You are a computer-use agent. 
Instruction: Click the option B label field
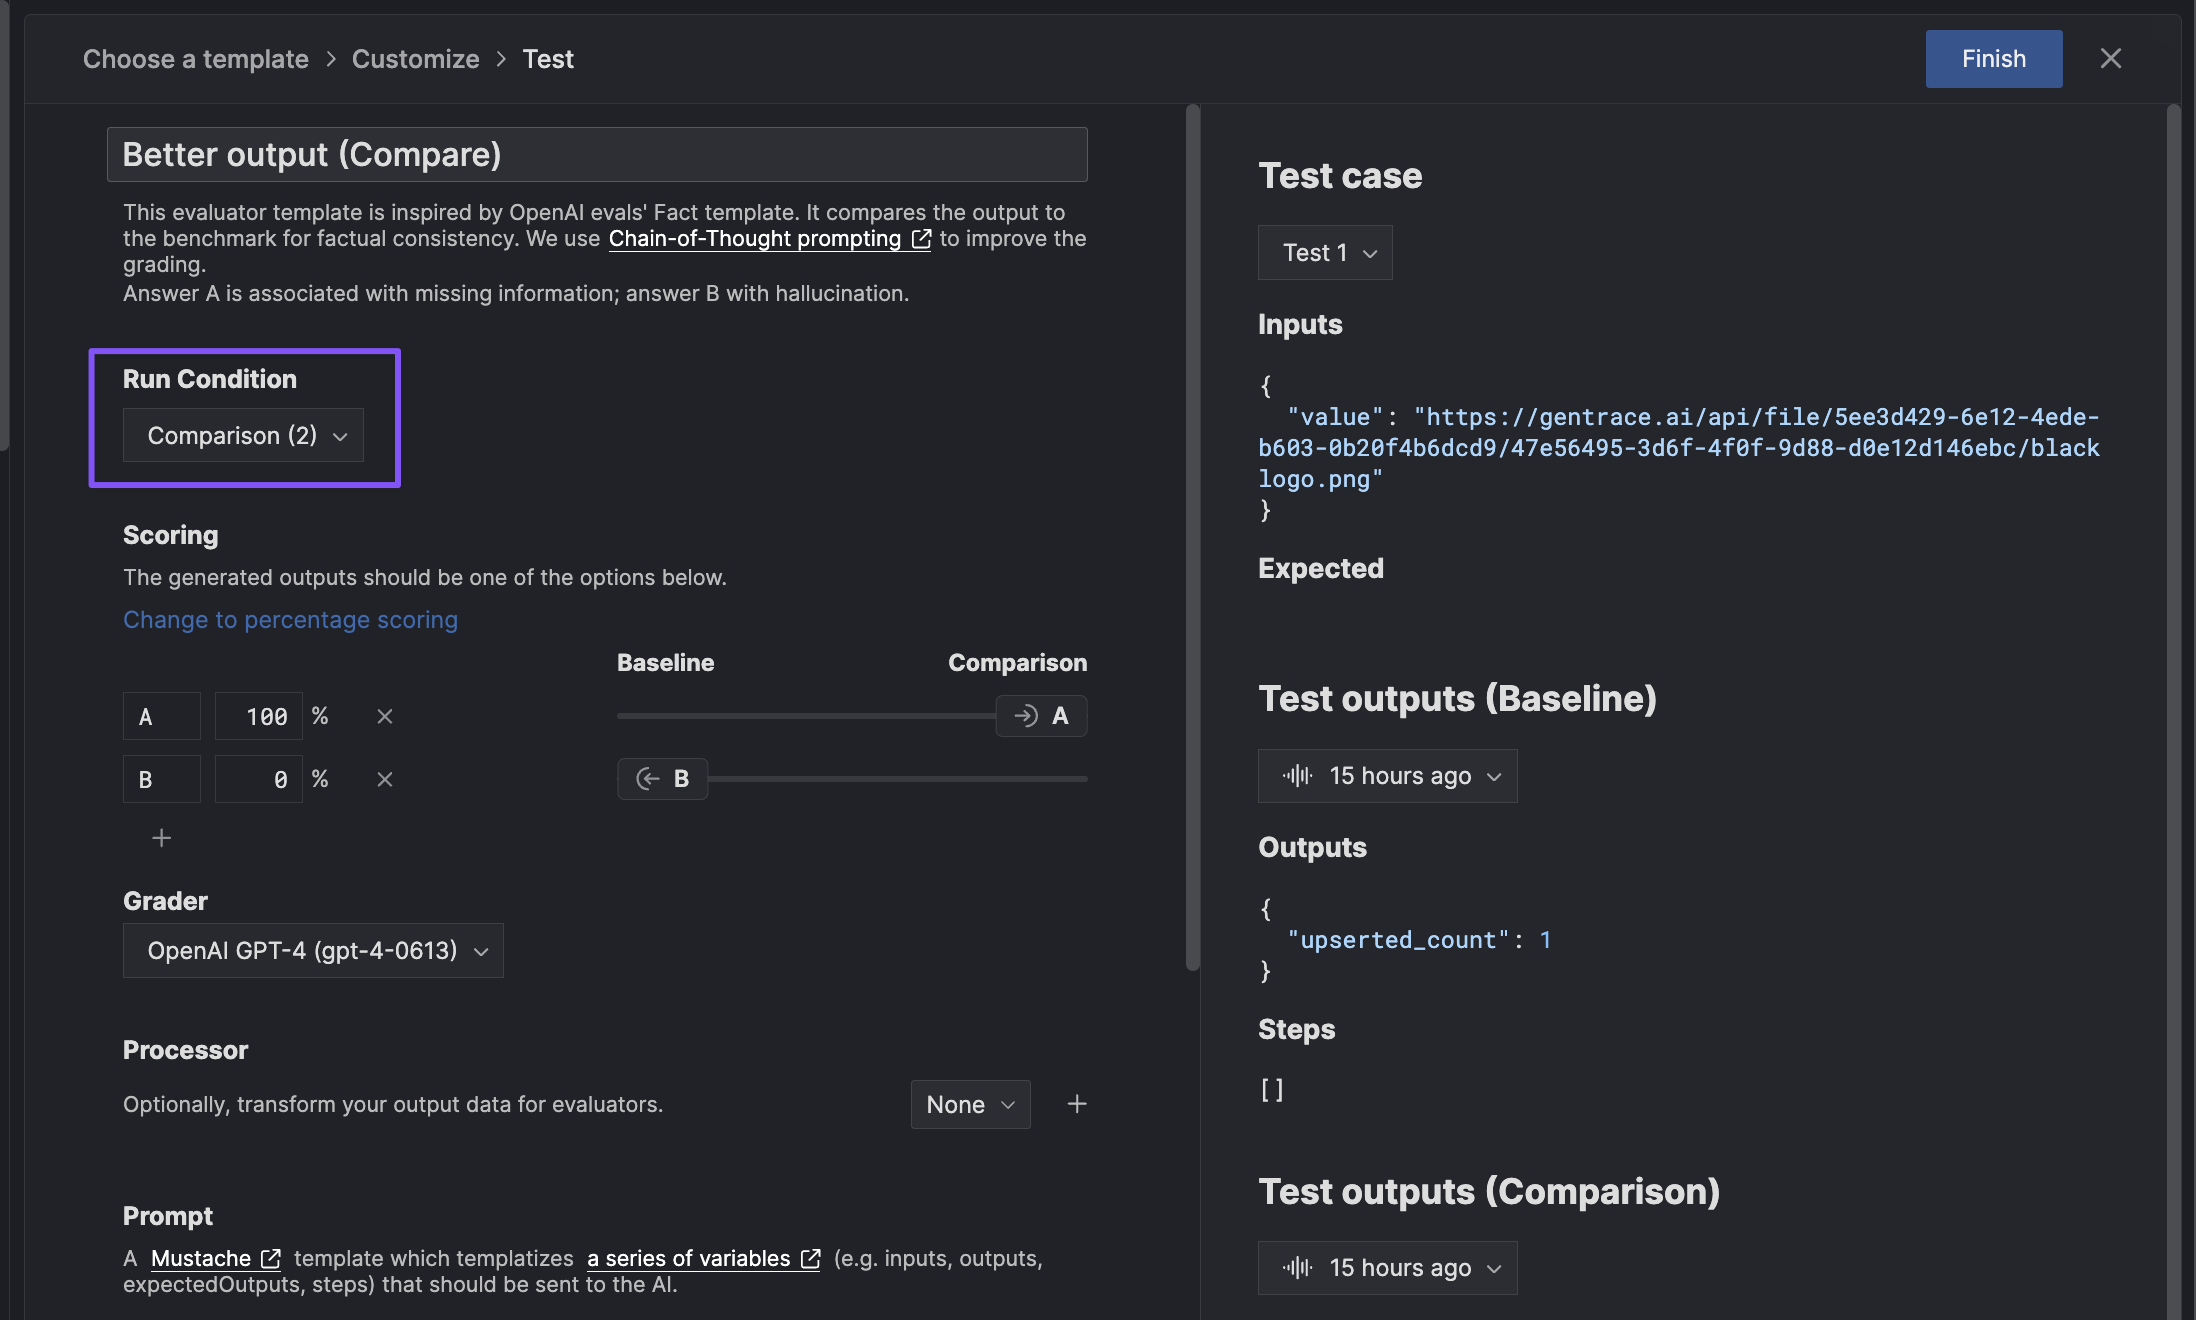click(162, 779)
